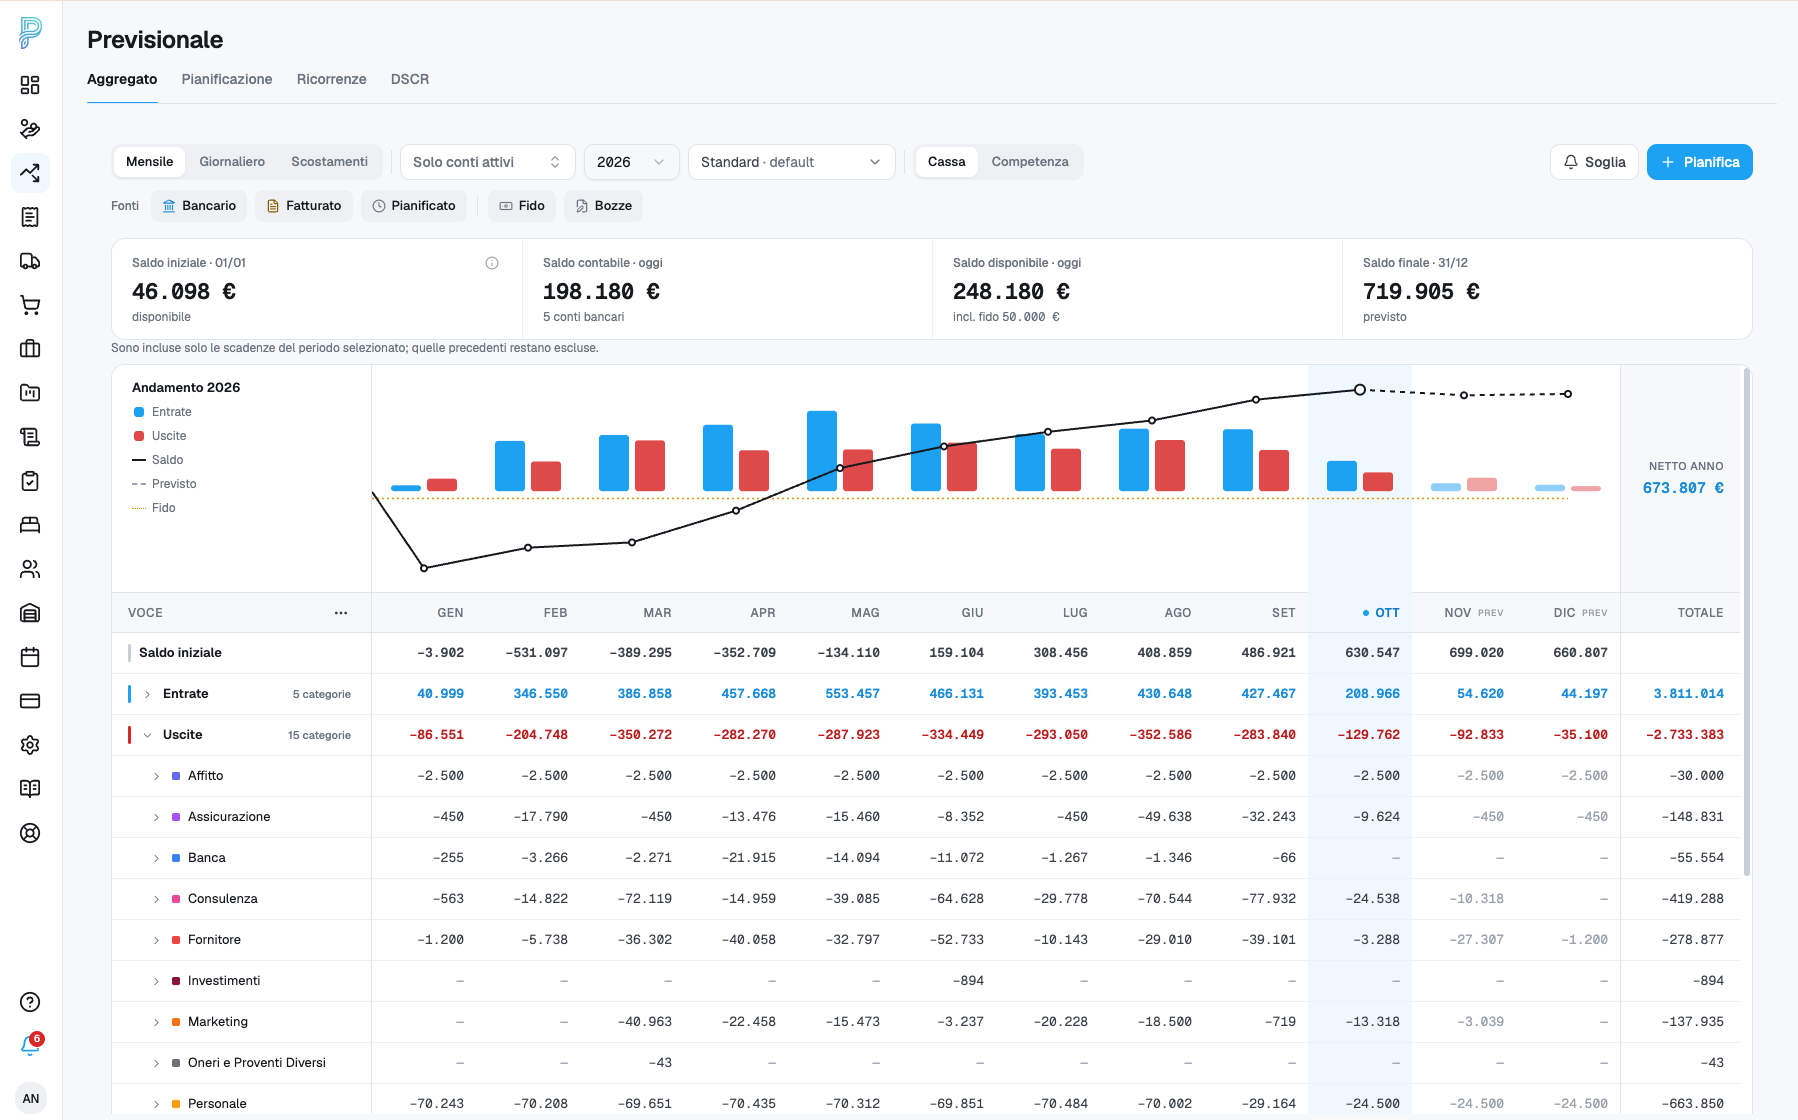Click the Entrate blue legend swatch

[x=139, y=412]
